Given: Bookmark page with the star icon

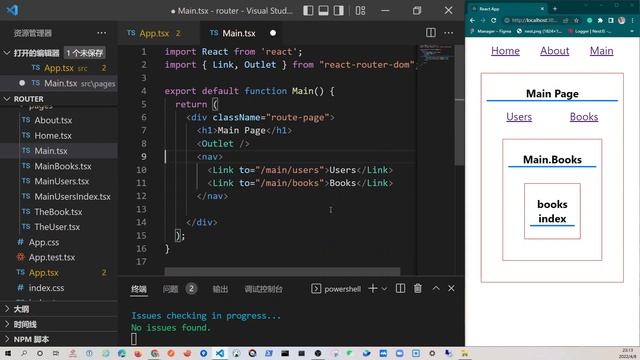Looking at the screenshot, I should click(576, 20).
